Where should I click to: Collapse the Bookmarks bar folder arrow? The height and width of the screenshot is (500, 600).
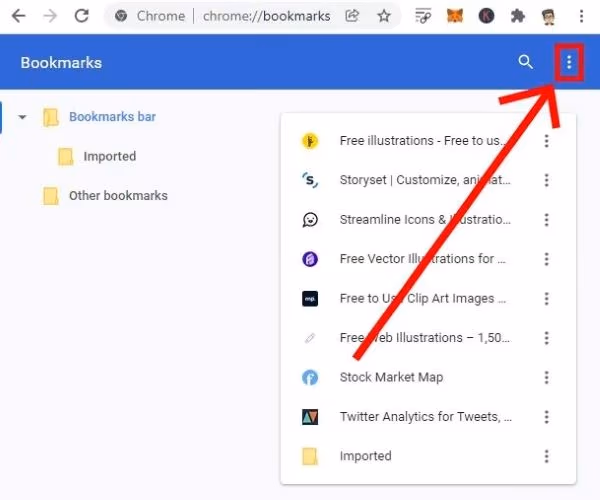pos(23,118)
